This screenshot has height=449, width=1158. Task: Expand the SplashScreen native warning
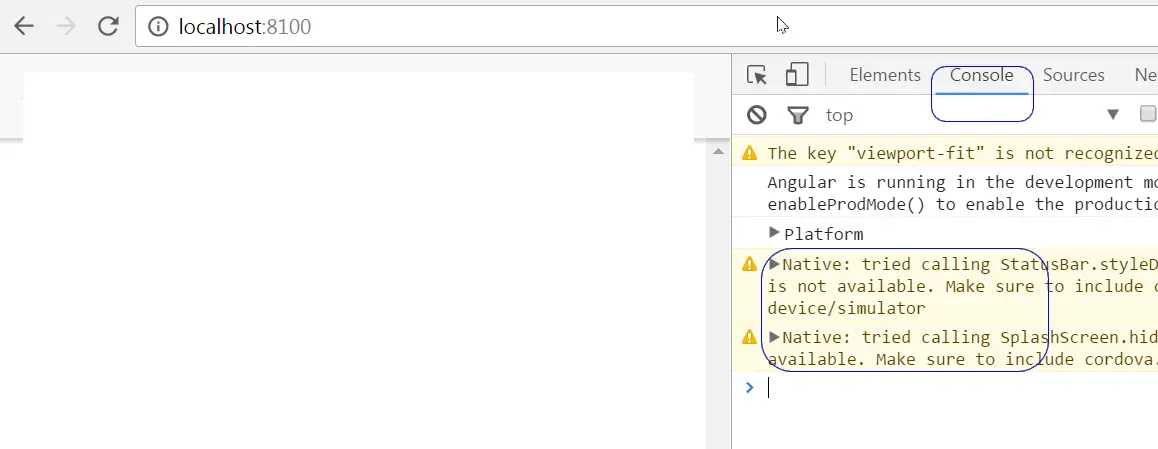click(x=774, y=337)
